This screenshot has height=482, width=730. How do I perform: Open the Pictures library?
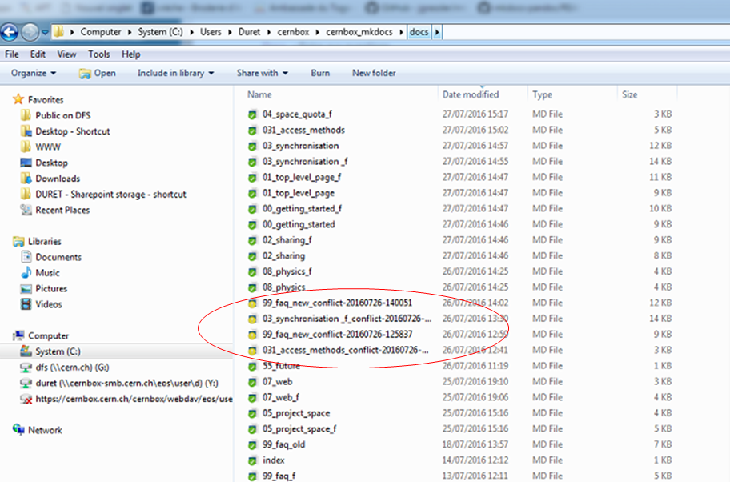click(52, 288)
